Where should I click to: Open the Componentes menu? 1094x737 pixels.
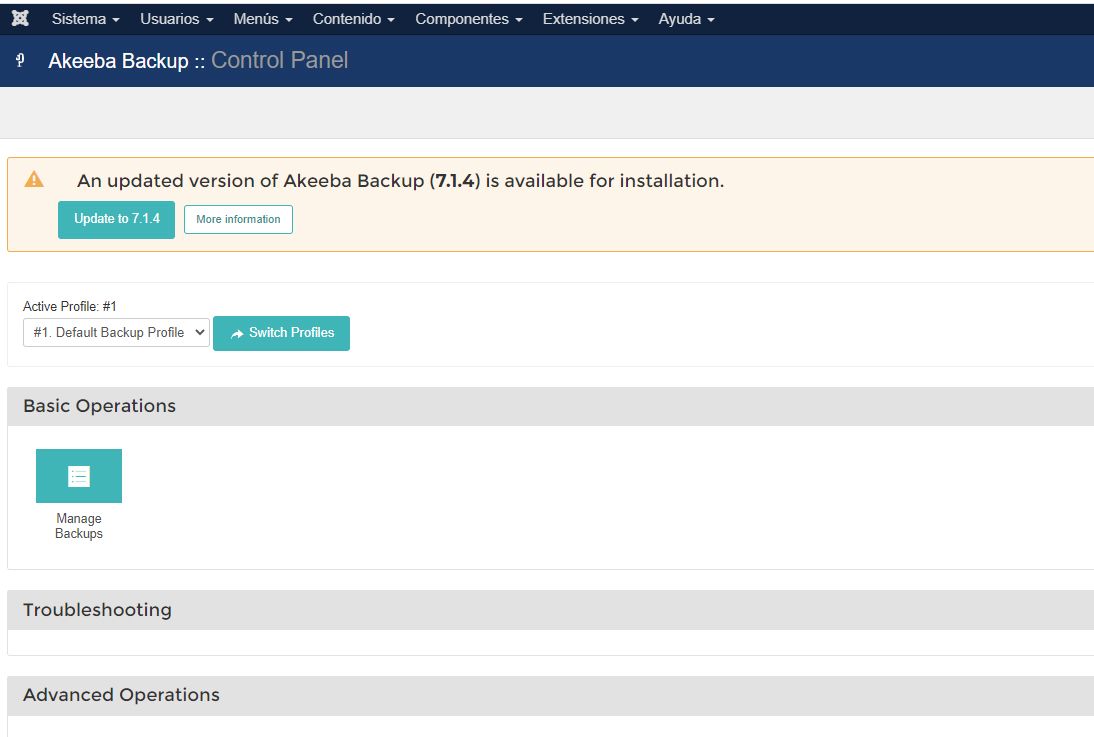point(469,19)
